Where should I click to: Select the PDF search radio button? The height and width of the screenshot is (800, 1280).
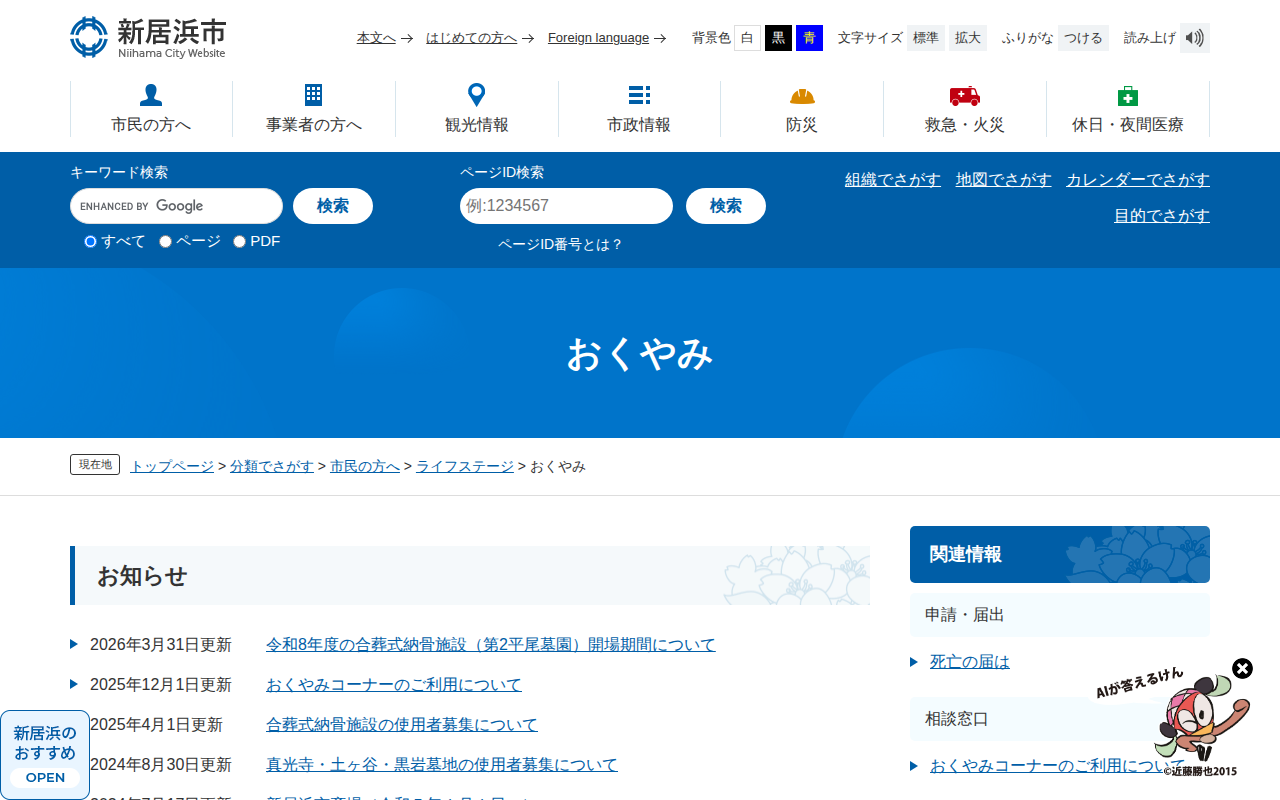point(239,241)
